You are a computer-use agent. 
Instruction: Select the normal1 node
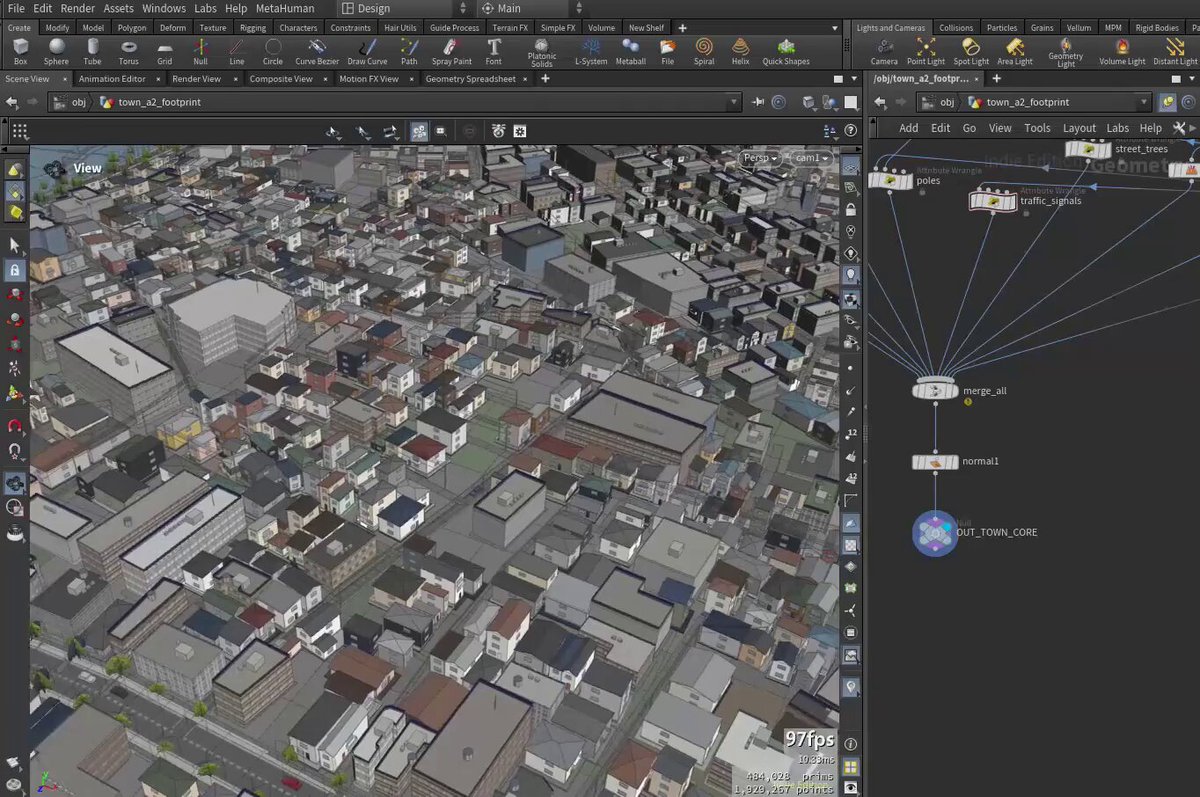coord(935,462)
